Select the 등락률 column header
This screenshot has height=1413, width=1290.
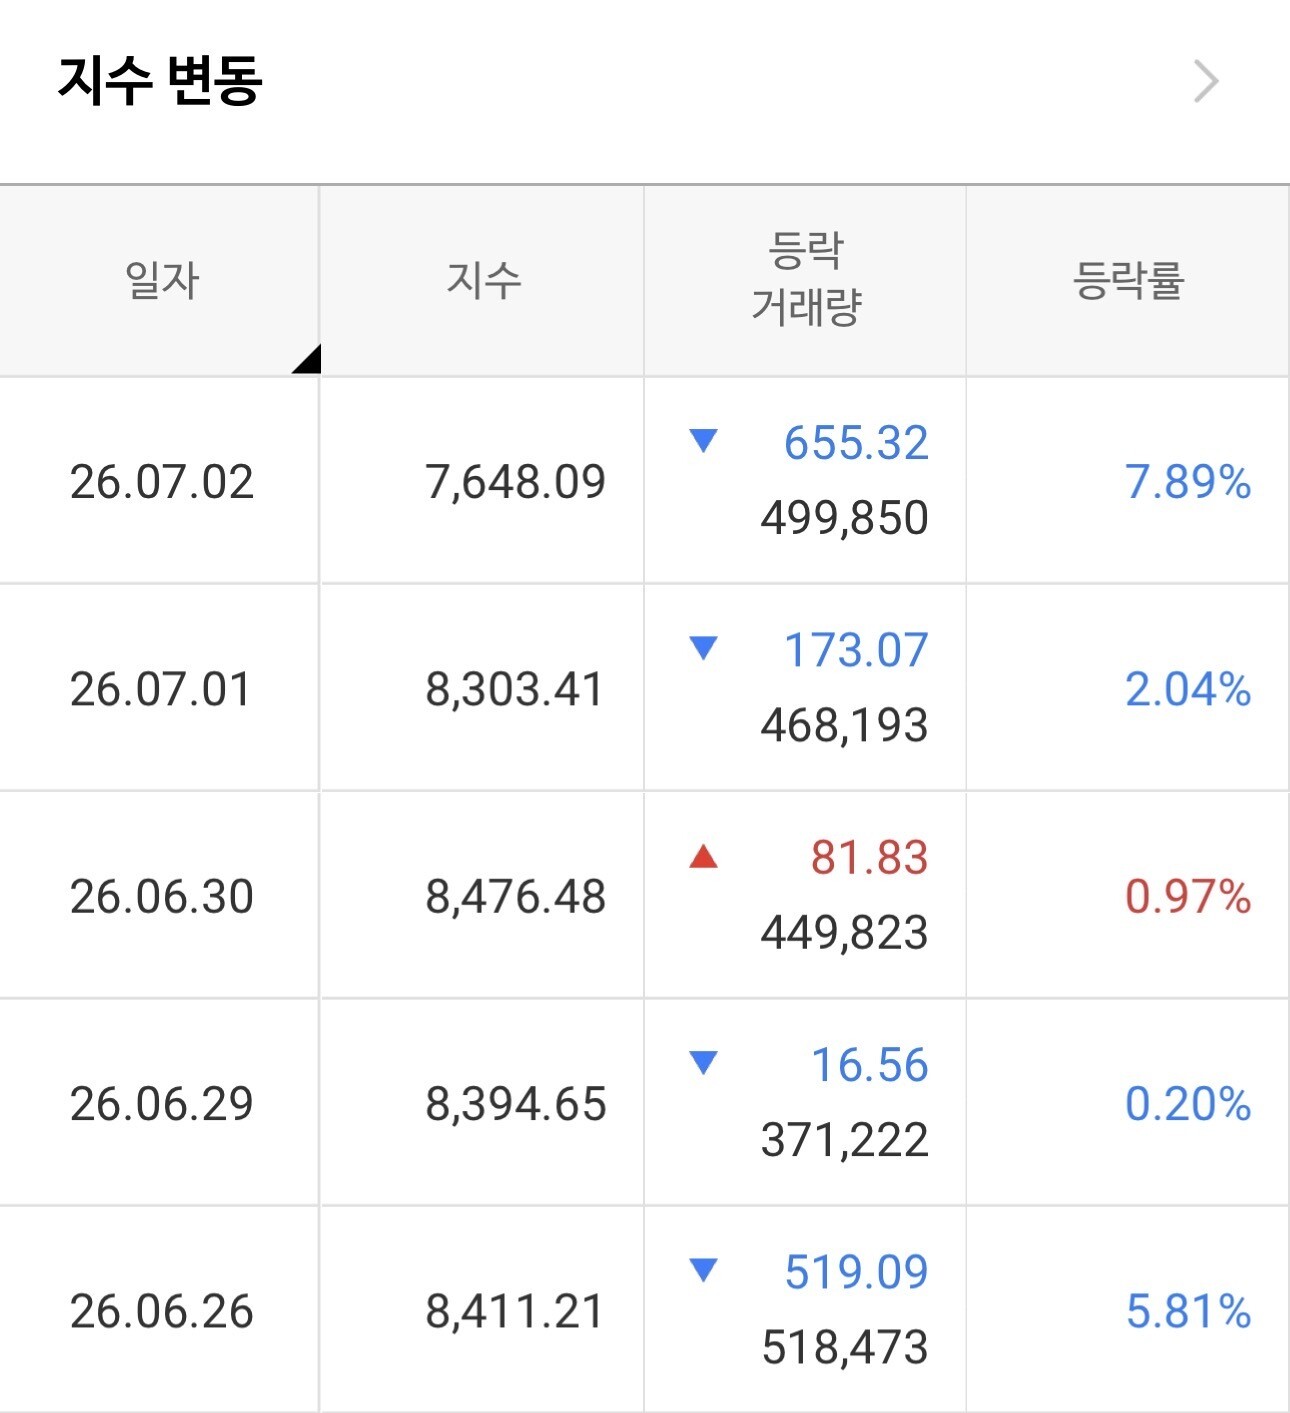[x=1128, y=280]
